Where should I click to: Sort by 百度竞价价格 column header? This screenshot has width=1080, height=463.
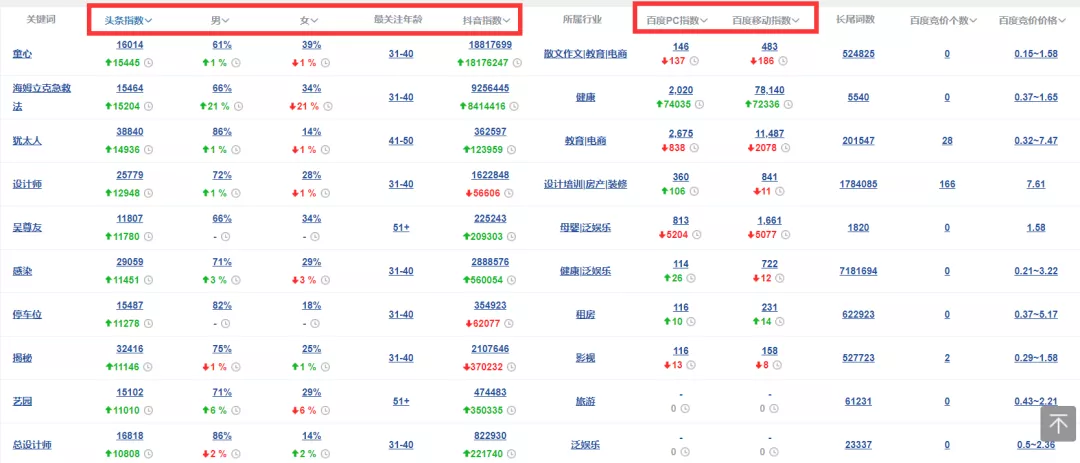[x=1032, y=21]
